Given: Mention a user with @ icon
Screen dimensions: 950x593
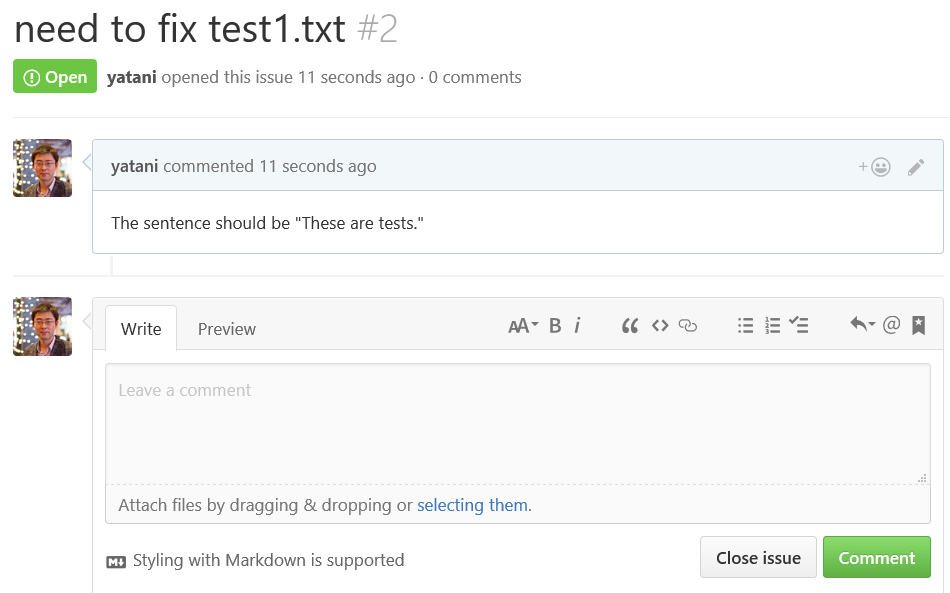Looking at the screenshot, I should [x=891, y=325].
